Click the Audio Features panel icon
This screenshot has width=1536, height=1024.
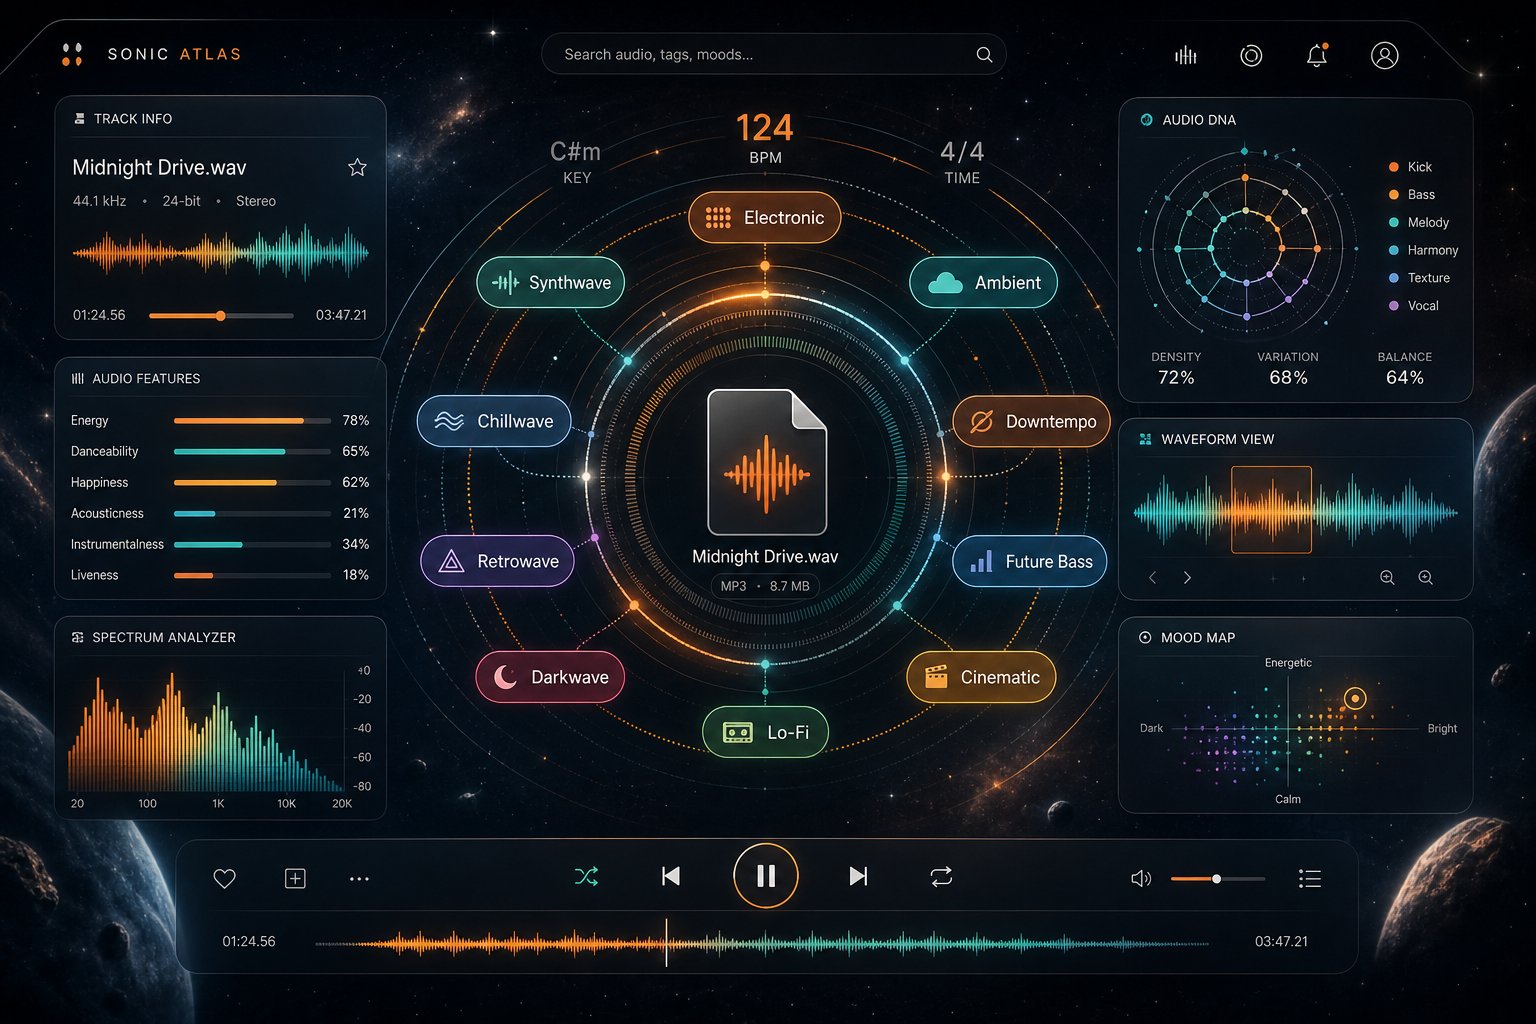point(78,378)
